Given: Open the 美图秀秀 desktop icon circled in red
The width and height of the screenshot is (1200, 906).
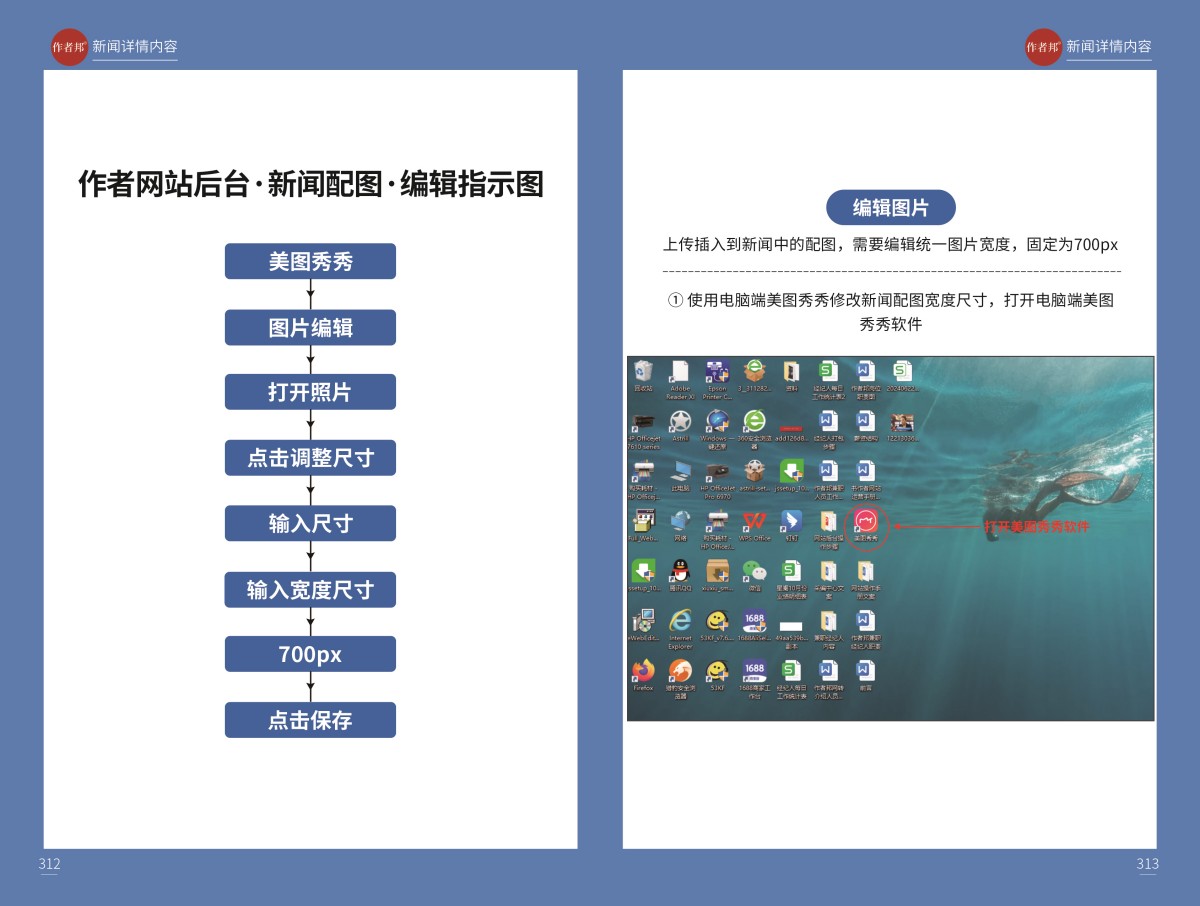Looking at the screenshot, I should pos(866,521).
